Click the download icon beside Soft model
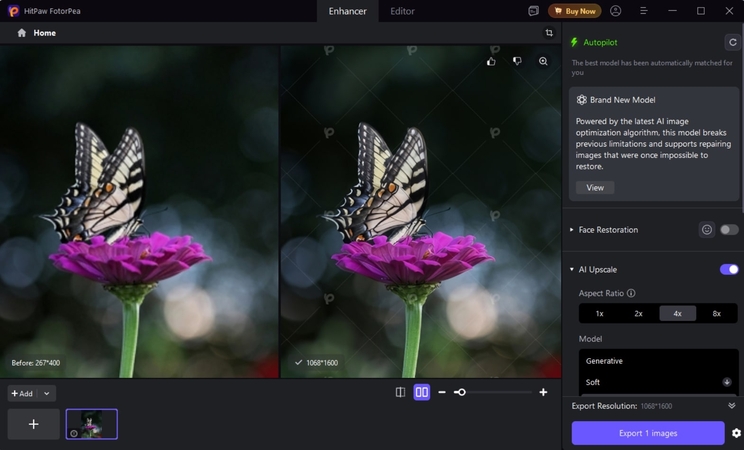The height and width of the screenshot is (450, 744). tap(726, 382)
